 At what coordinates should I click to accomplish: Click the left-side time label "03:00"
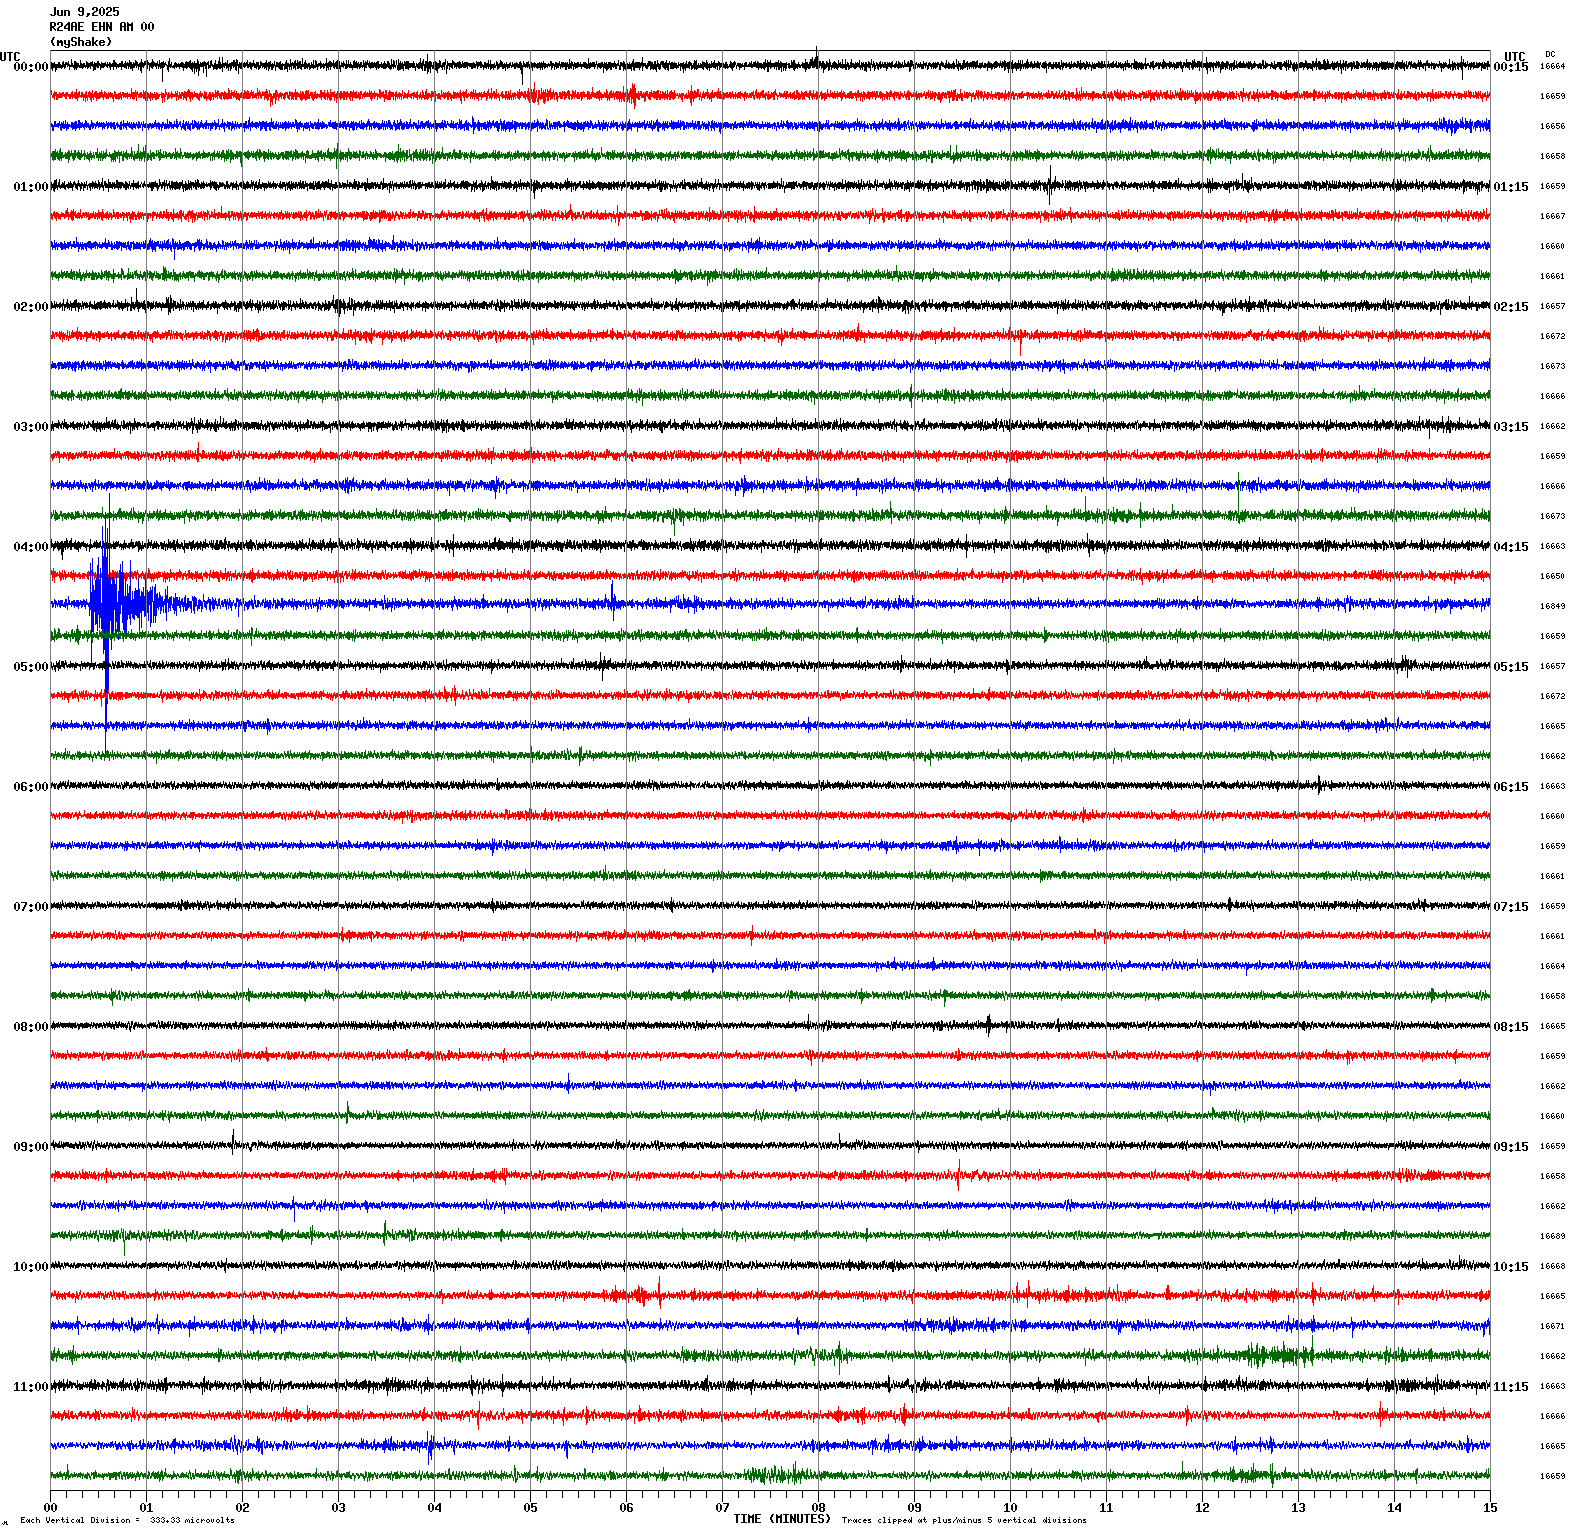tap(31, 427)
